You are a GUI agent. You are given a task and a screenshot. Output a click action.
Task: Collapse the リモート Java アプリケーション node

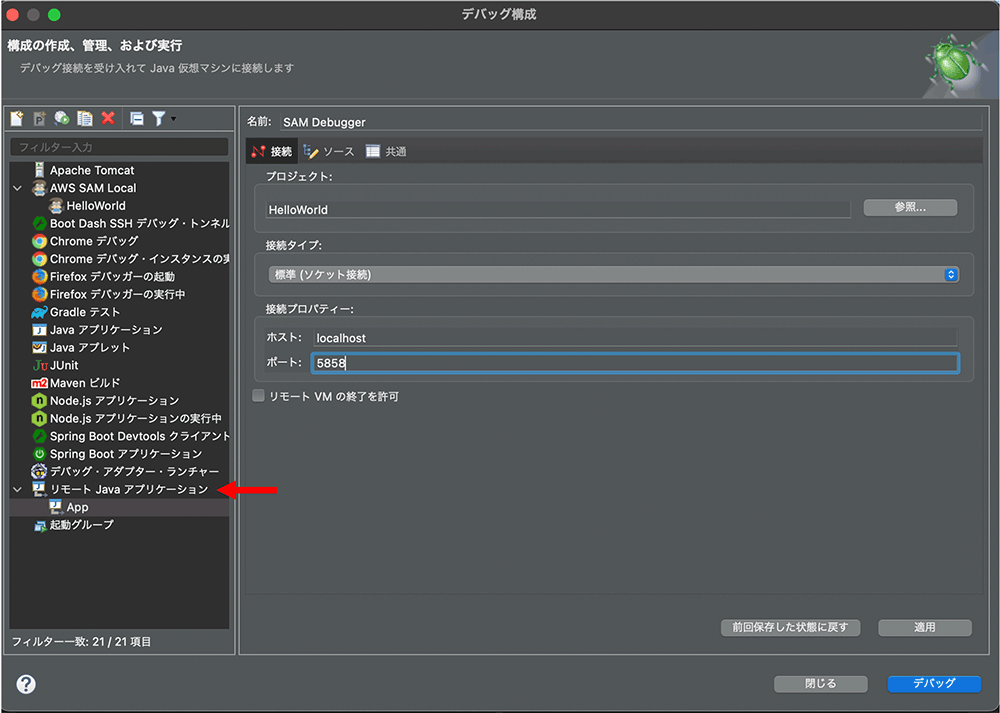(x=17, y=489)
